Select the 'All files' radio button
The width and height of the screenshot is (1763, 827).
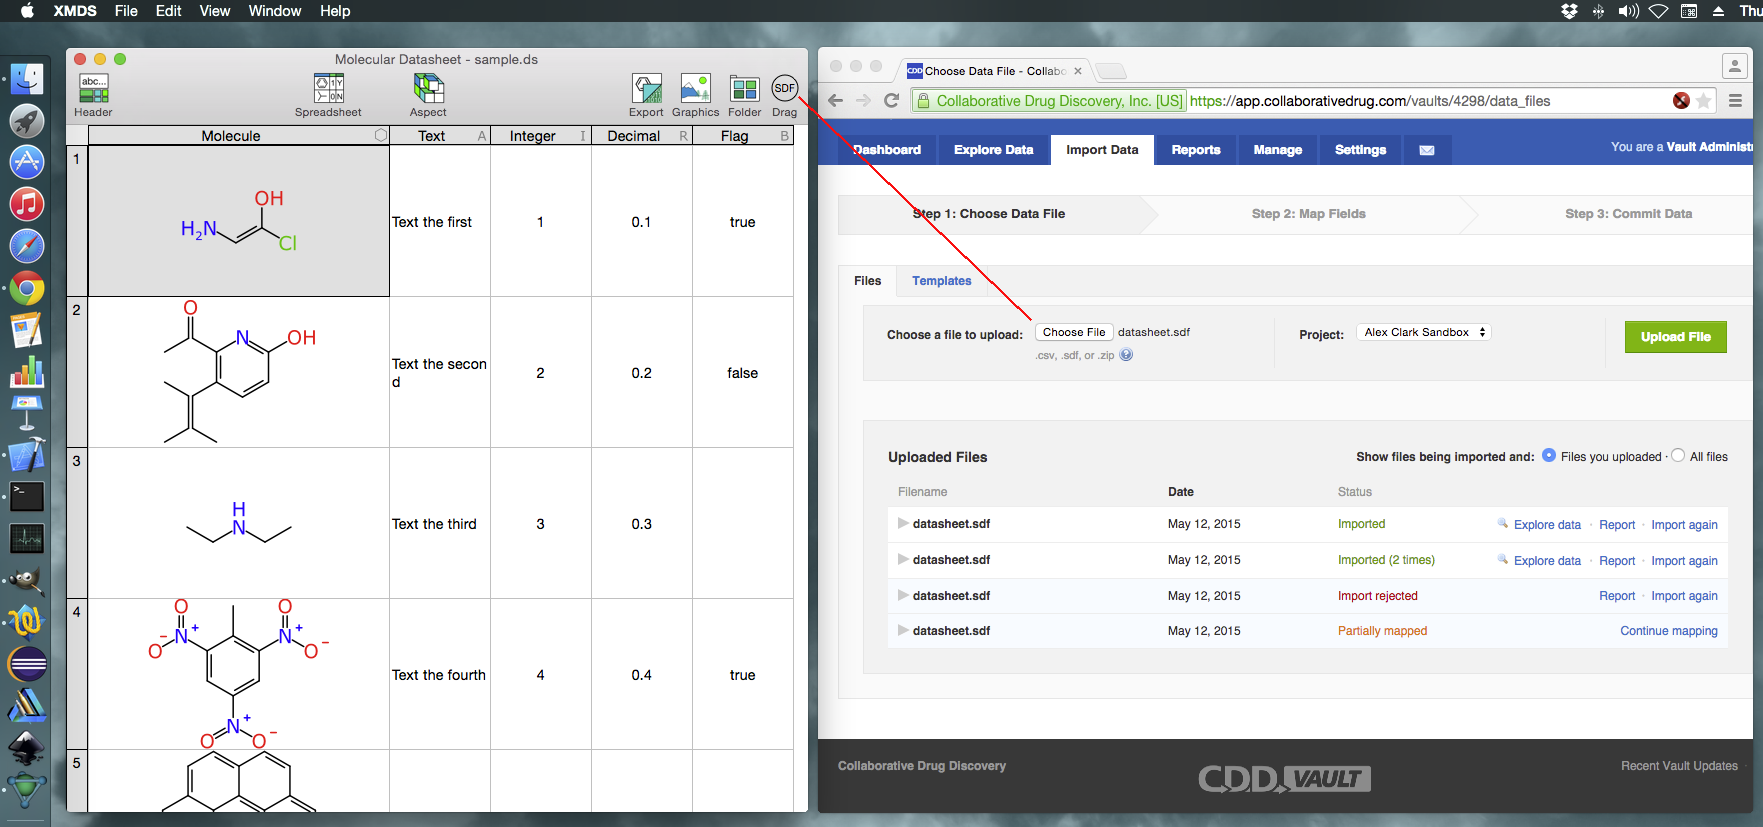(1678, 456)
